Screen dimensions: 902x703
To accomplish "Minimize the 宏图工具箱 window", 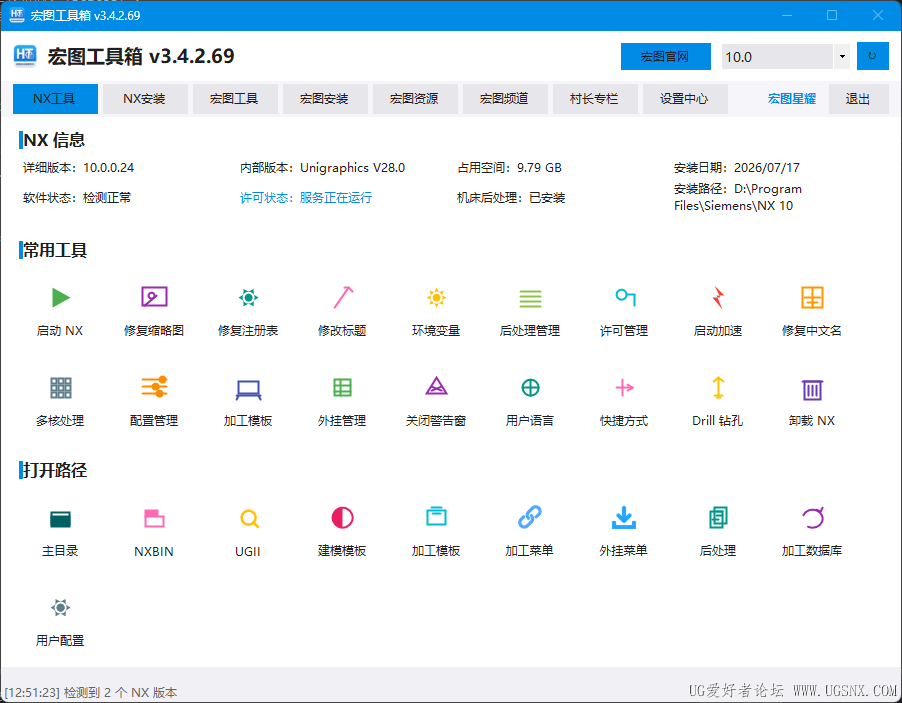I will click(787, 16).
